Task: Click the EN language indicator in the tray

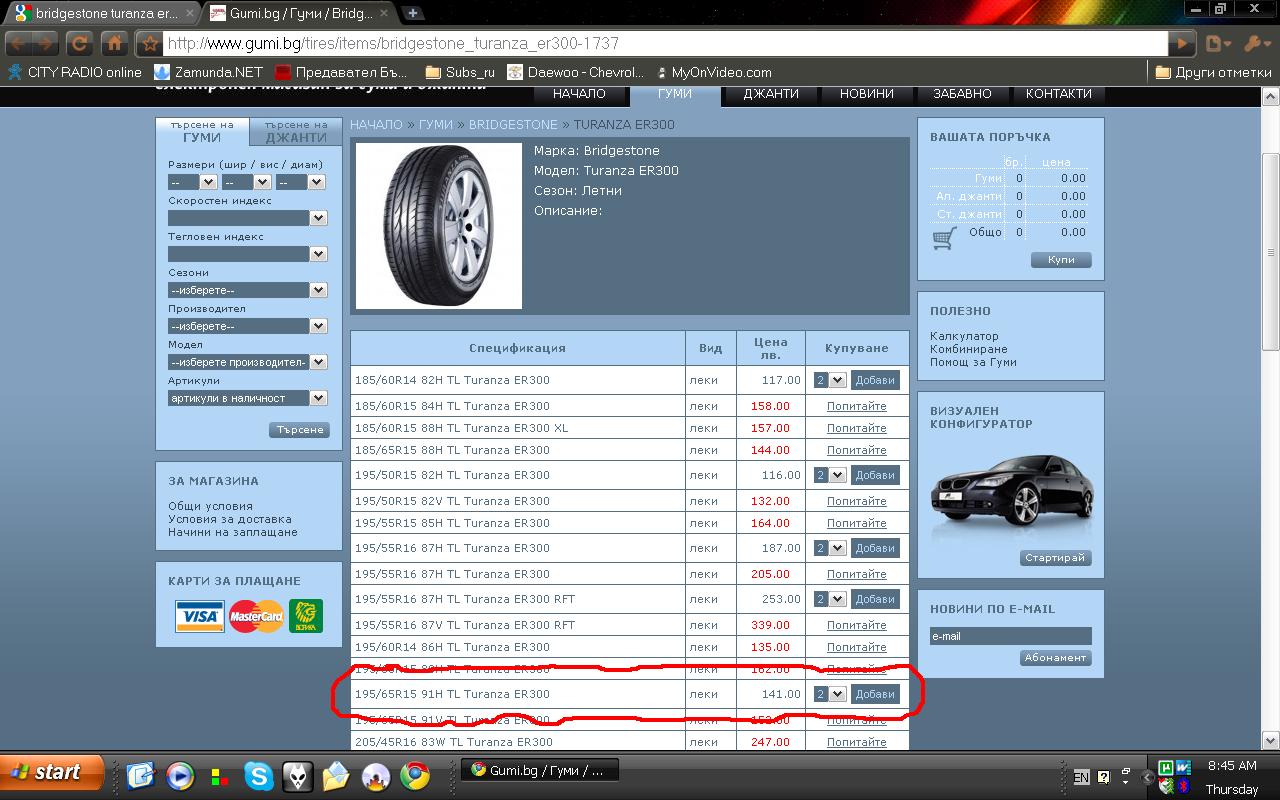Action: click(x=1081, y=777)
